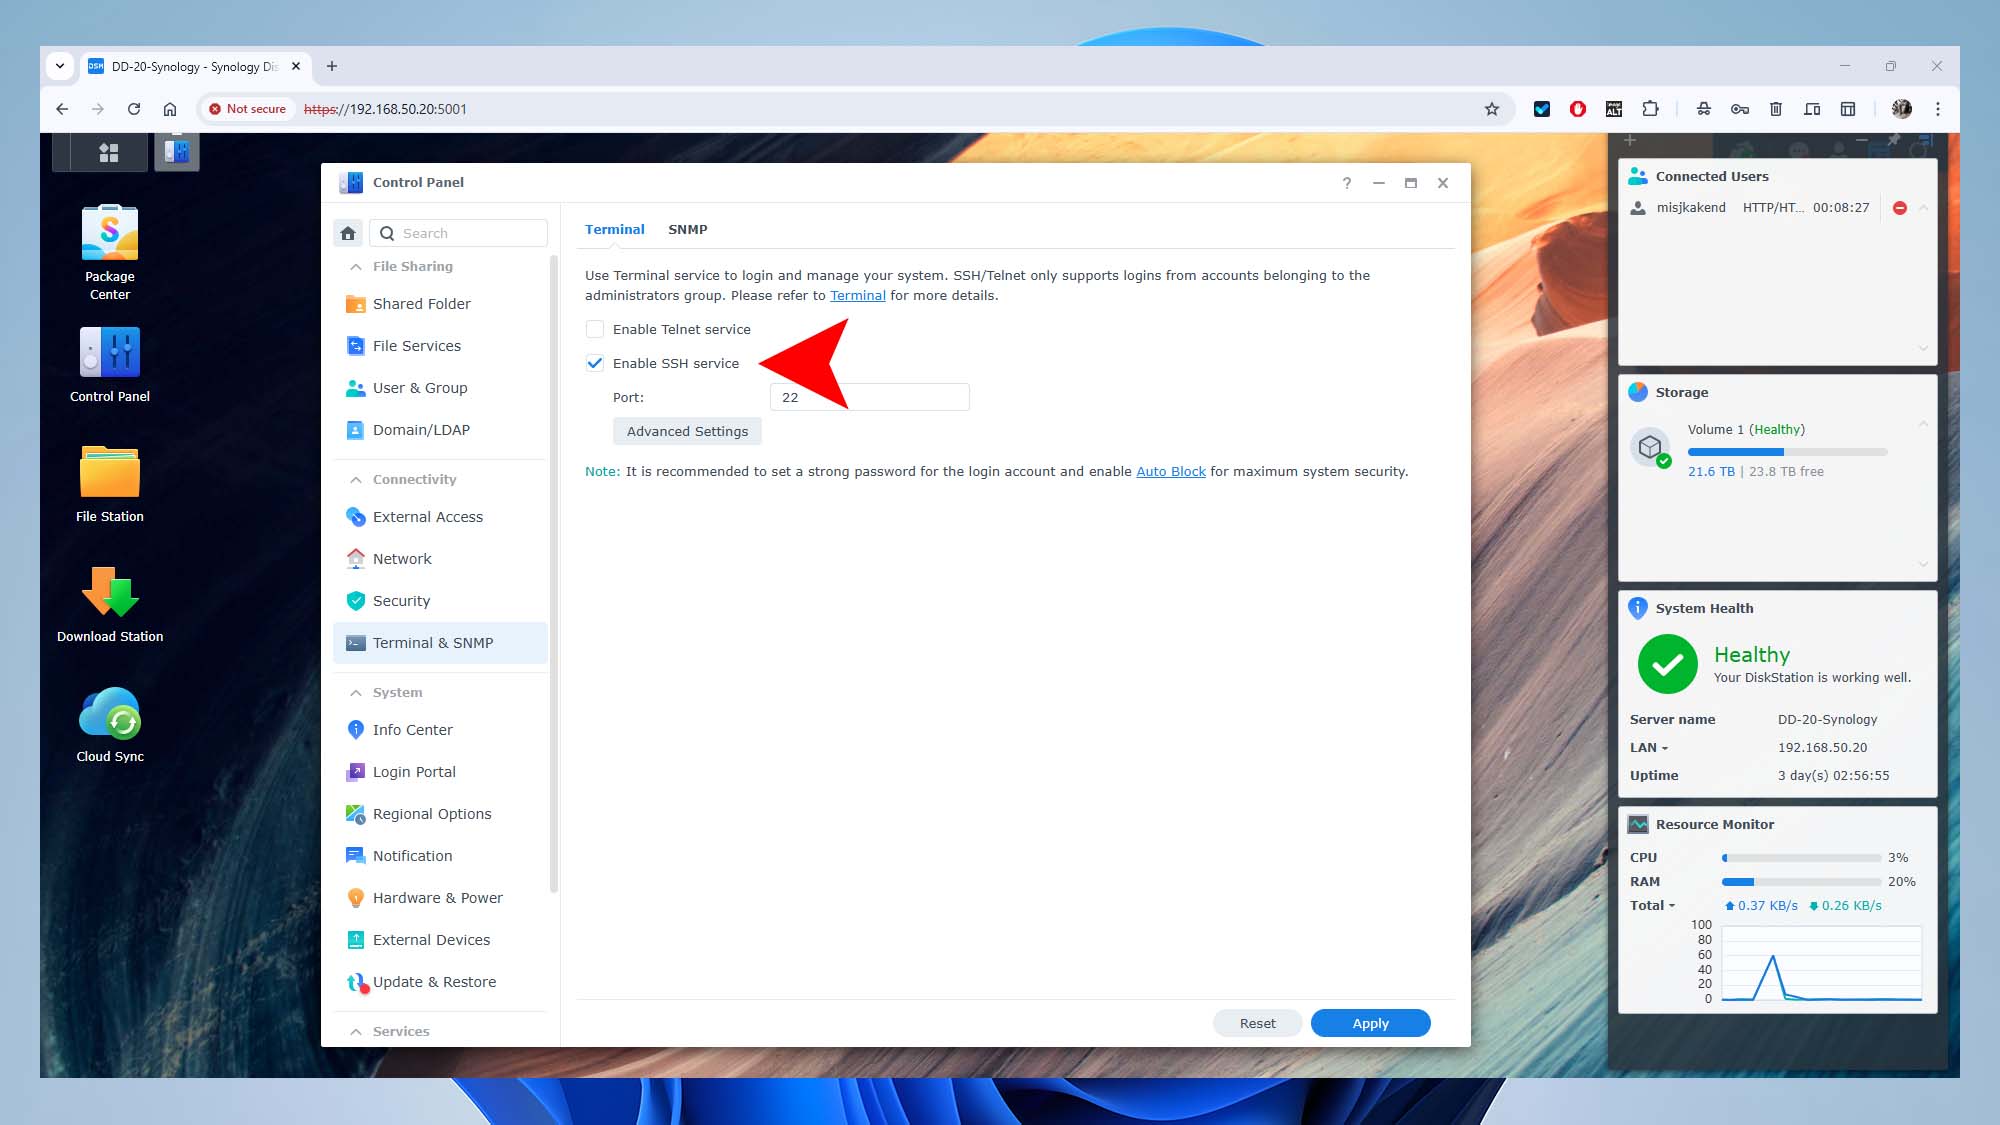Viewport: 2000px width, 1125px height.
Task: Click Advanced Settings button
Action: pos(687,431)
